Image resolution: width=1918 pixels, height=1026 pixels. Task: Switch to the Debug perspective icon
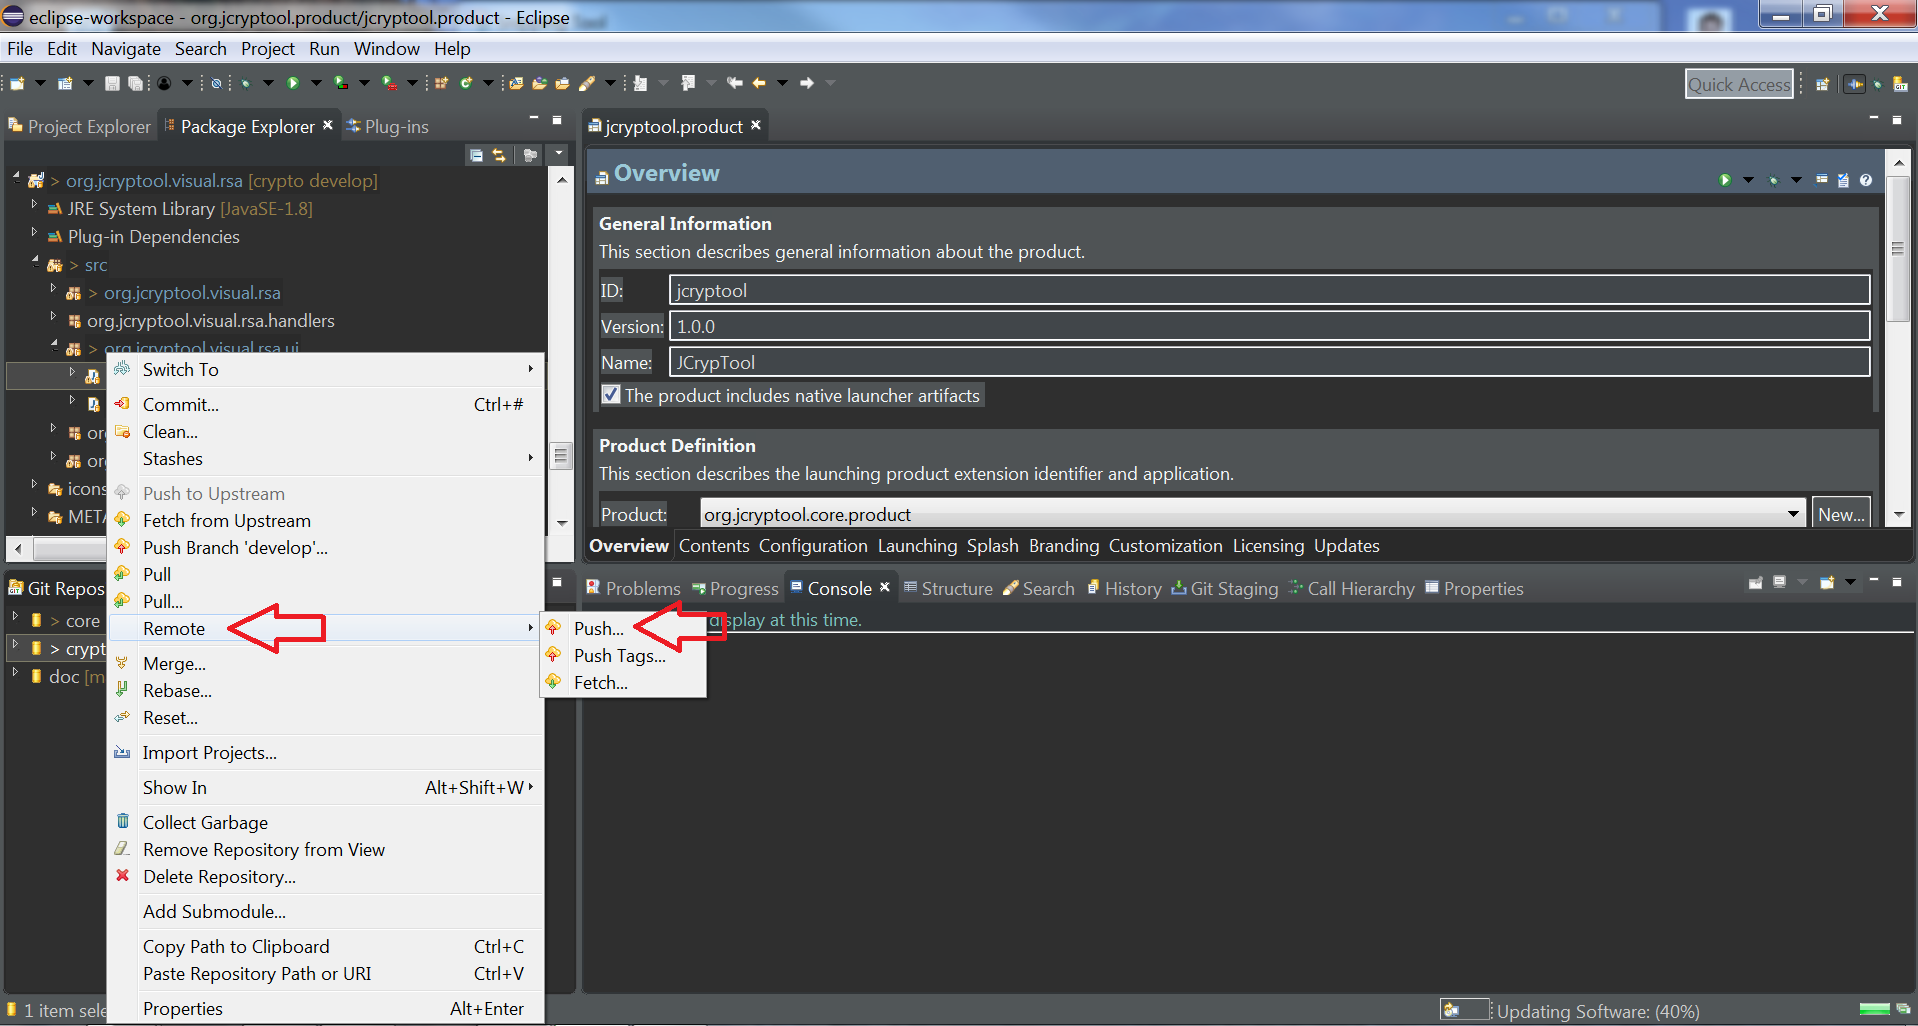tap(1877, 85)
